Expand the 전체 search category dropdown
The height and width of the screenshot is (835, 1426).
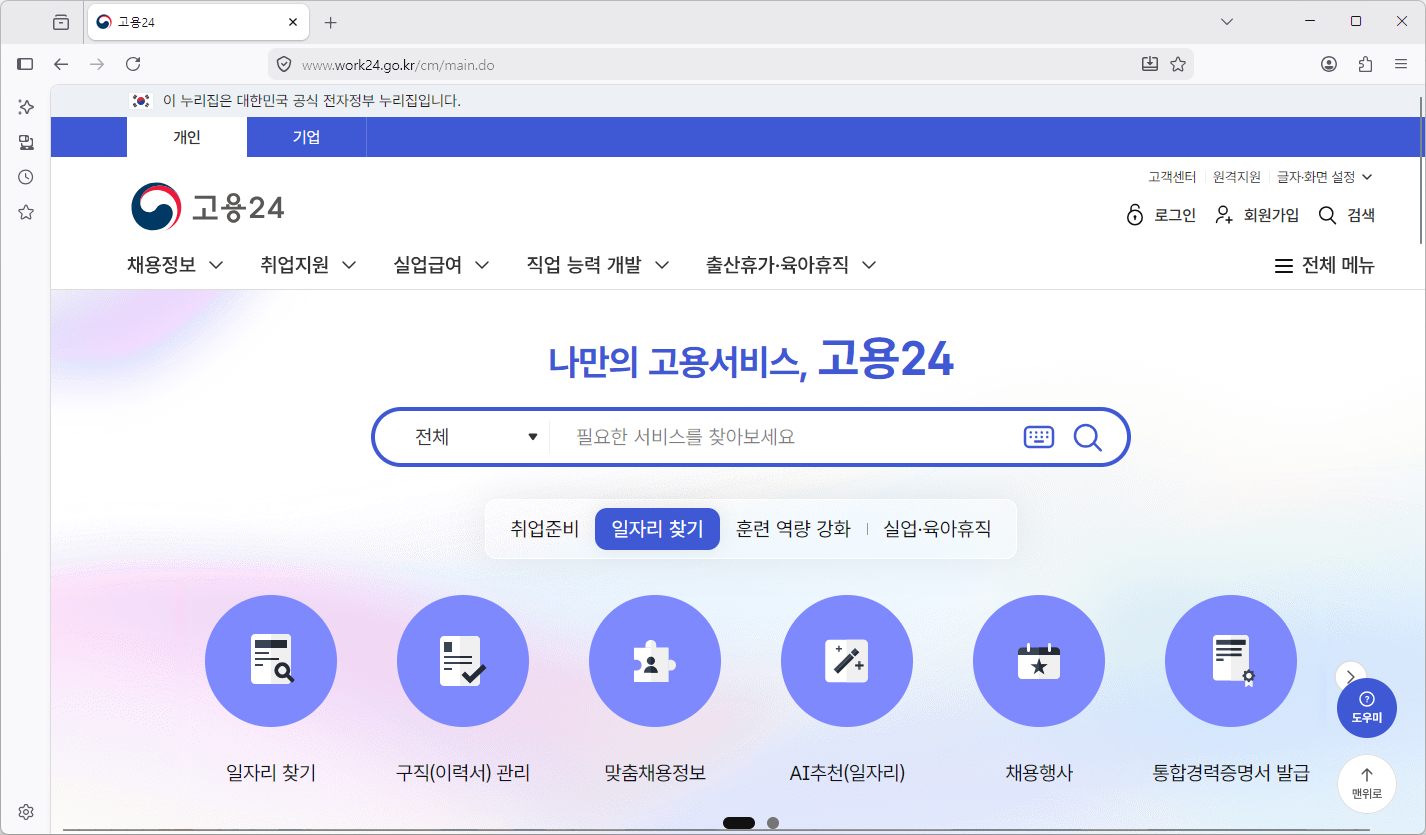tap(477, 437)
